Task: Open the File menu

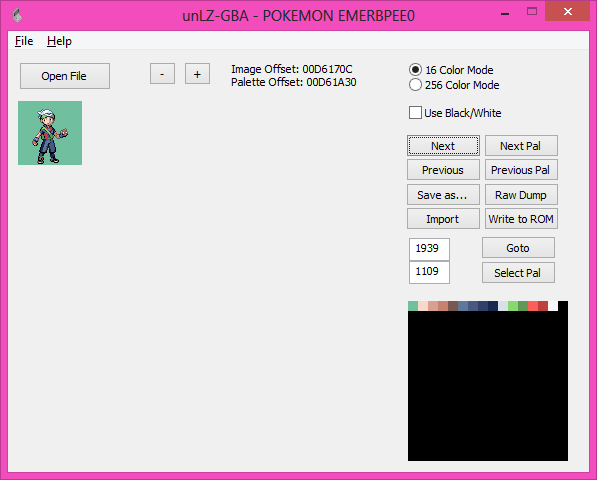Action: (24, 41)
